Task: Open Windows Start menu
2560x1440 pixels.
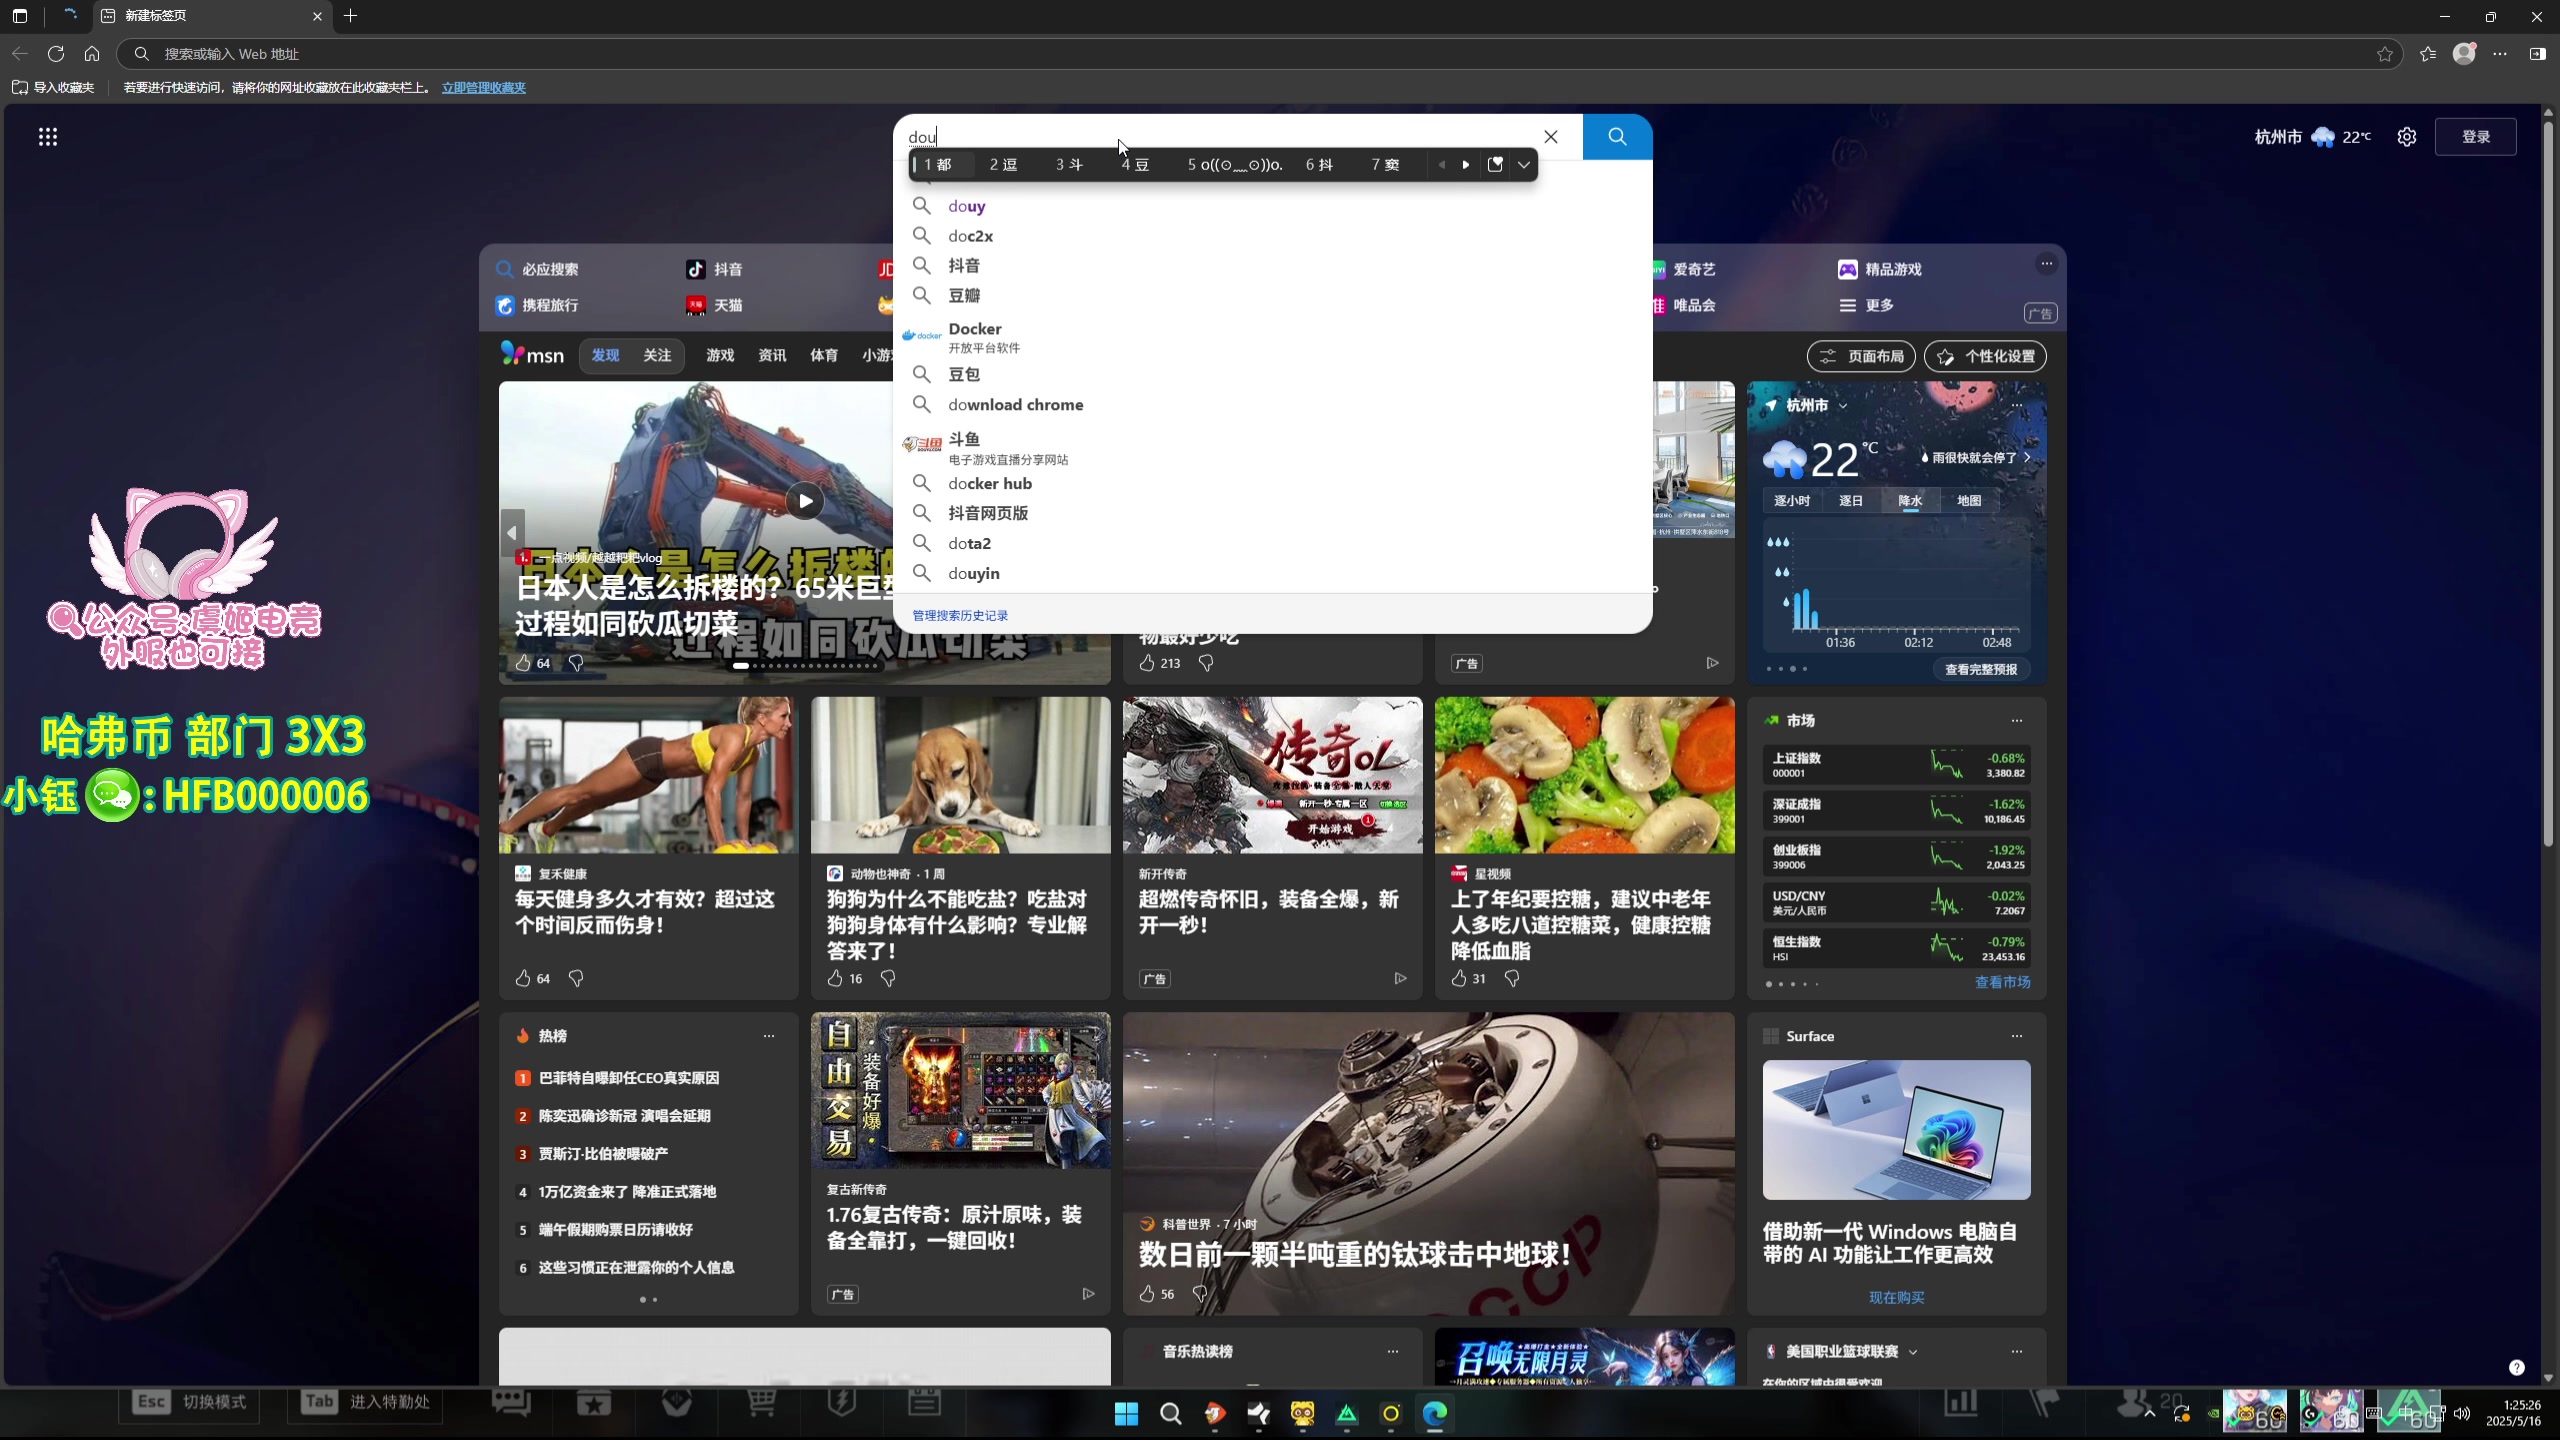Action: [x=1126, y=1413]
